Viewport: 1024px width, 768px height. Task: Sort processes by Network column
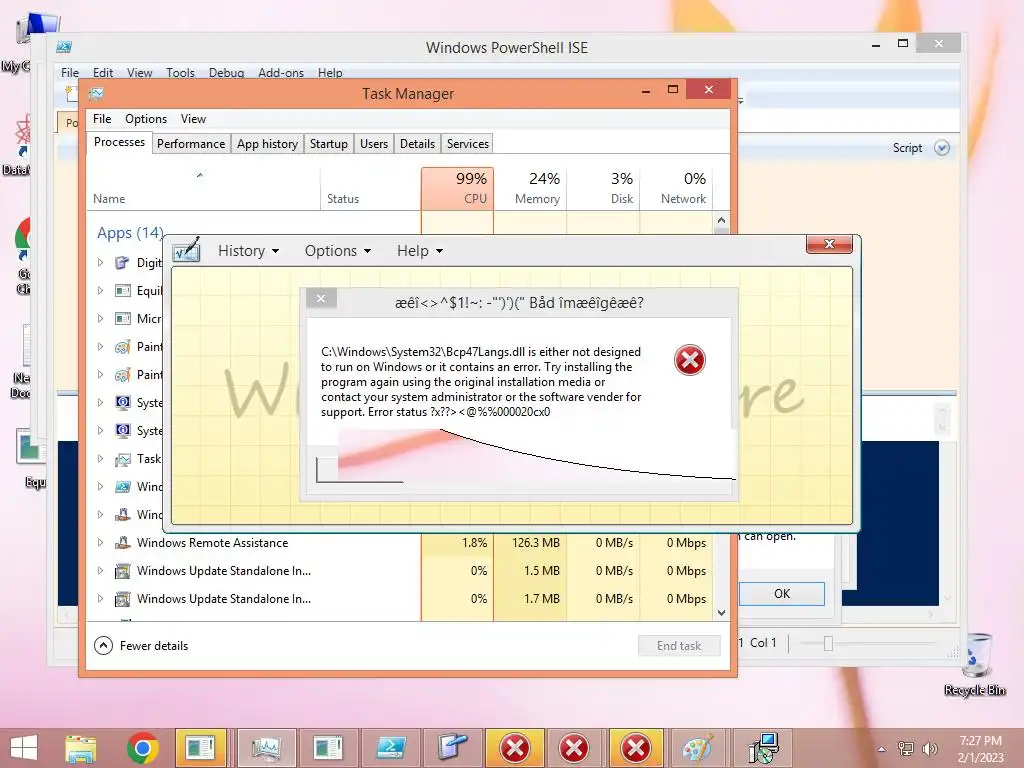point(676,188)
